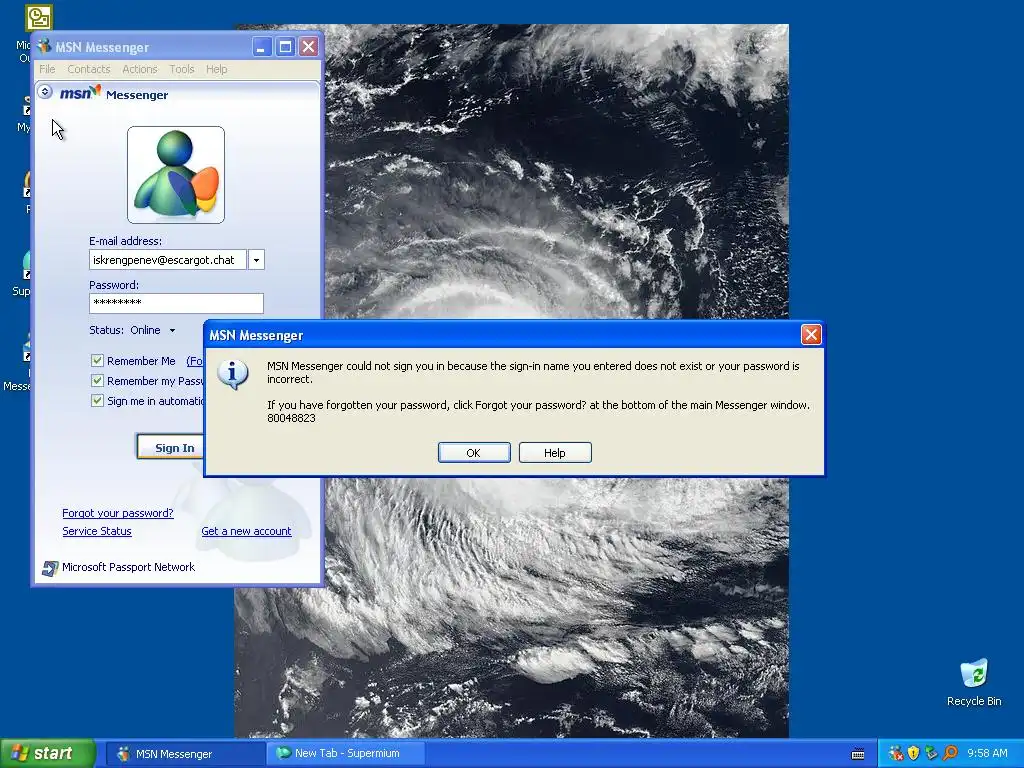The image size is (1024, 768).
Task: Click the 9:58 AM clock
Action: point(987,754)
